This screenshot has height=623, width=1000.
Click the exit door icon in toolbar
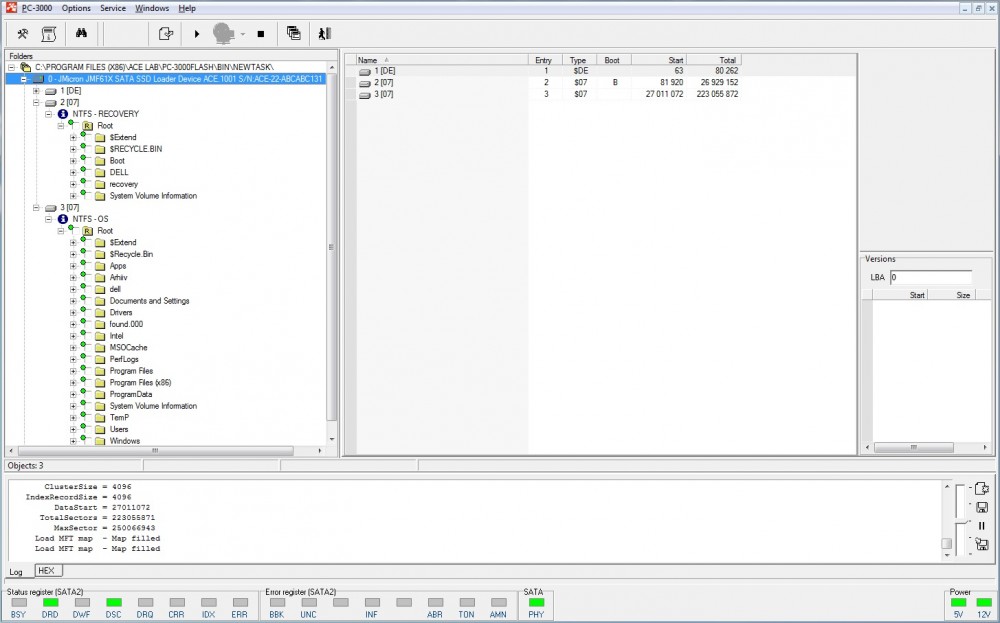[x=324, y=33]
